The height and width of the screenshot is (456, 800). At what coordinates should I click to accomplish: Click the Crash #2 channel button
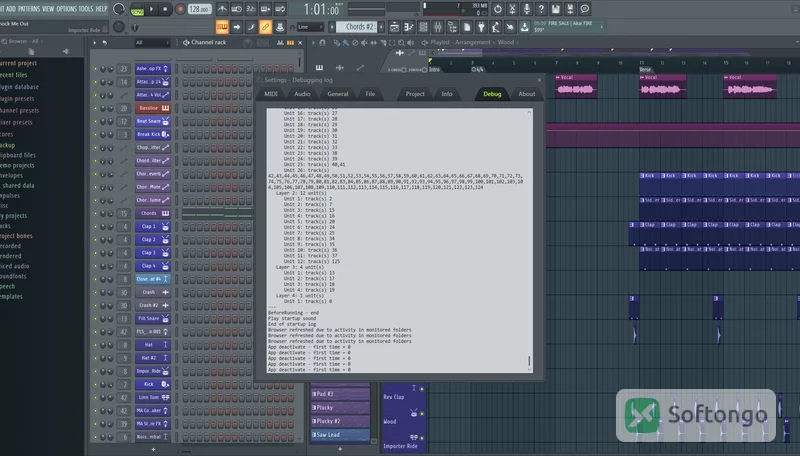click(153, 306)
